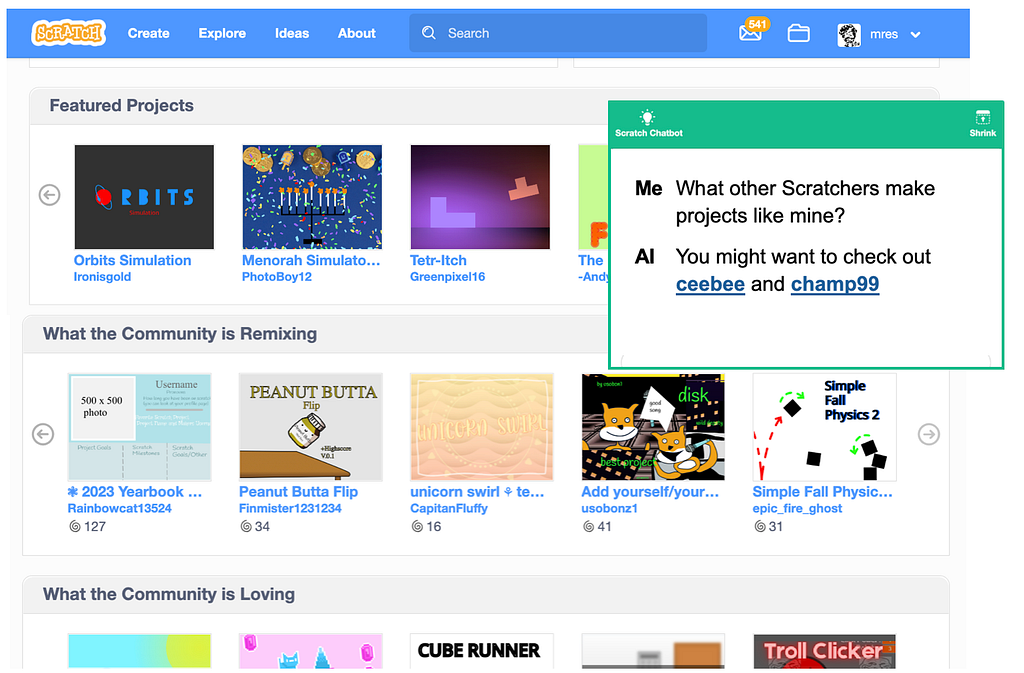Screen dimensions: 1024x673
Task: Go to previous Featured Projects
Action: point(50,195)
